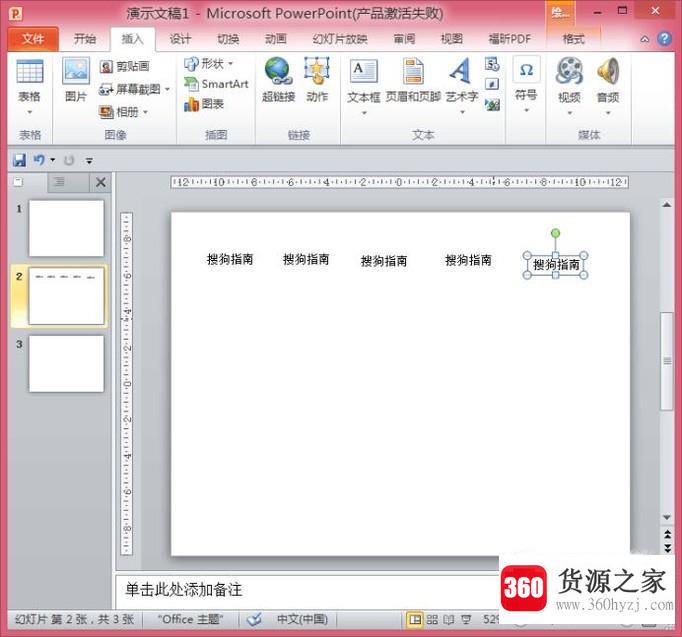Switch to slide sorter view in status bar

pos(432,619)
